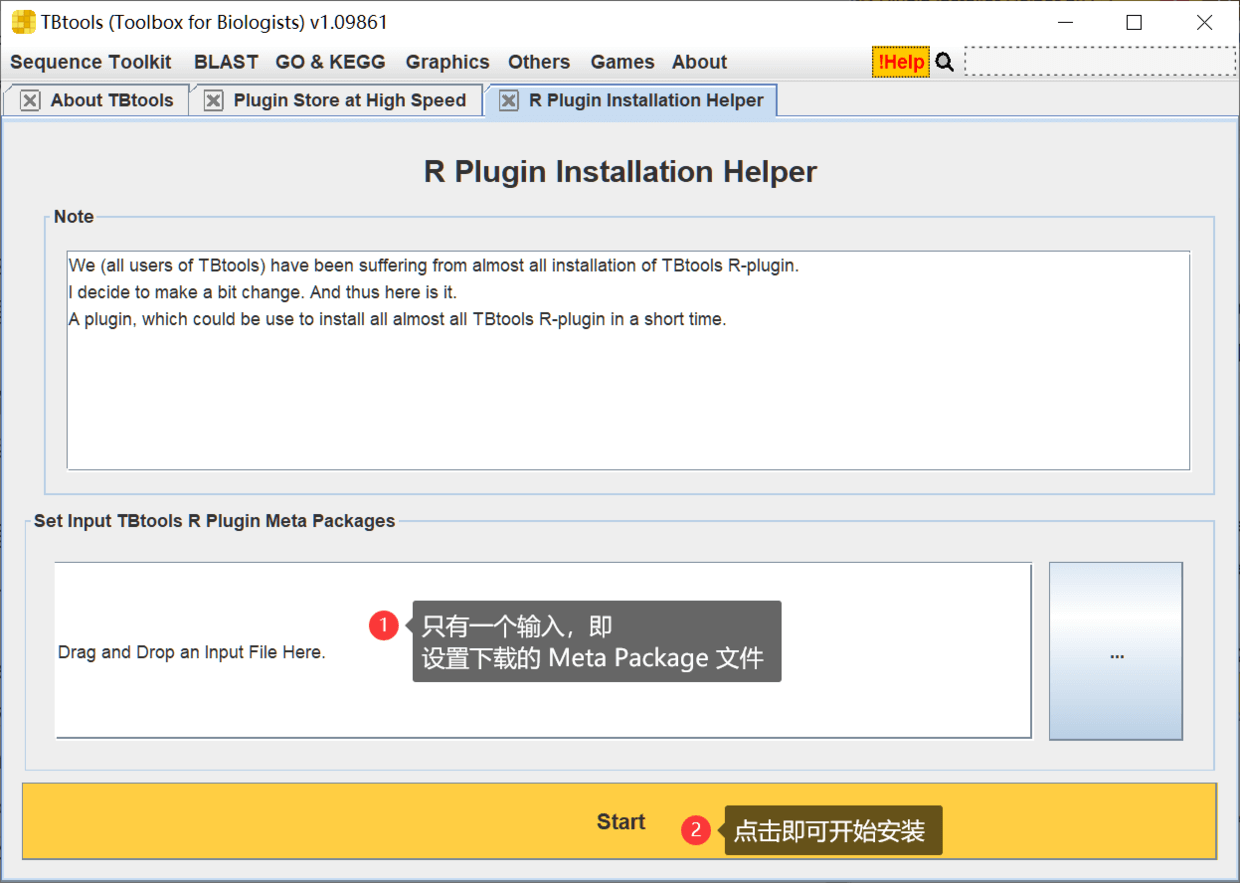Open the Others menu
1240x883 pixels.
538,62
